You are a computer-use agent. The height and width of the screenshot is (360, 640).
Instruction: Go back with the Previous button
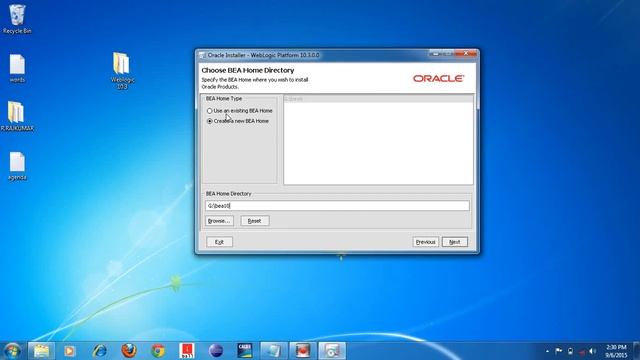(x=425, y=242)
